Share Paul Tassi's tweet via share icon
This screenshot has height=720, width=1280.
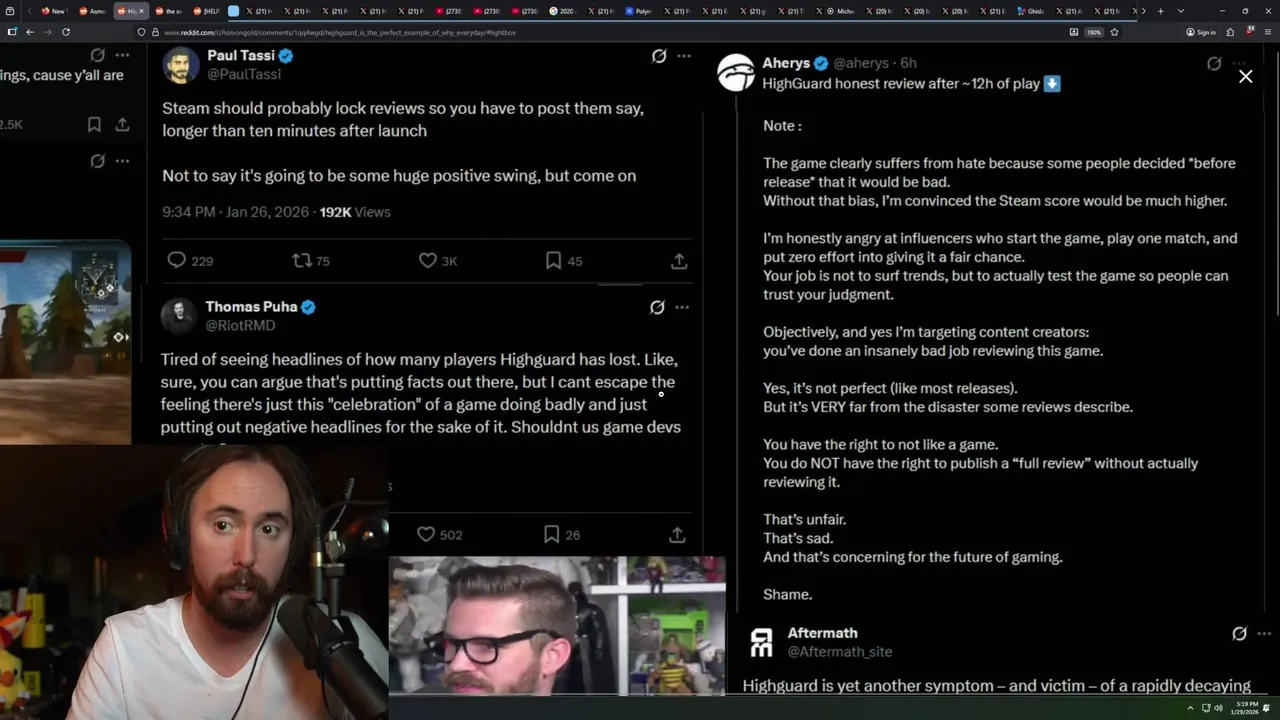(679, 261)
